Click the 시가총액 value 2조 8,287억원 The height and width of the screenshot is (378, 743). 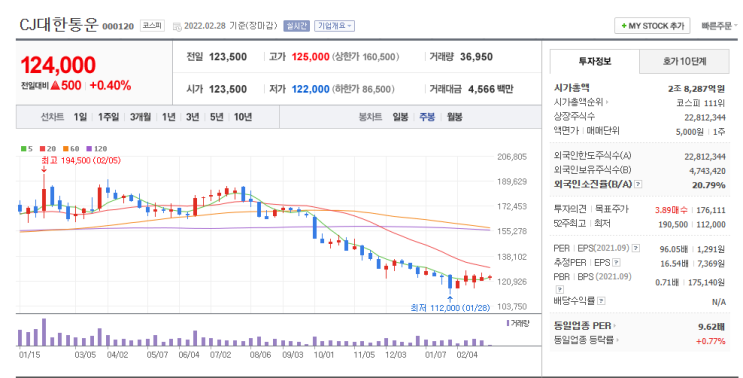click(696, 89)
